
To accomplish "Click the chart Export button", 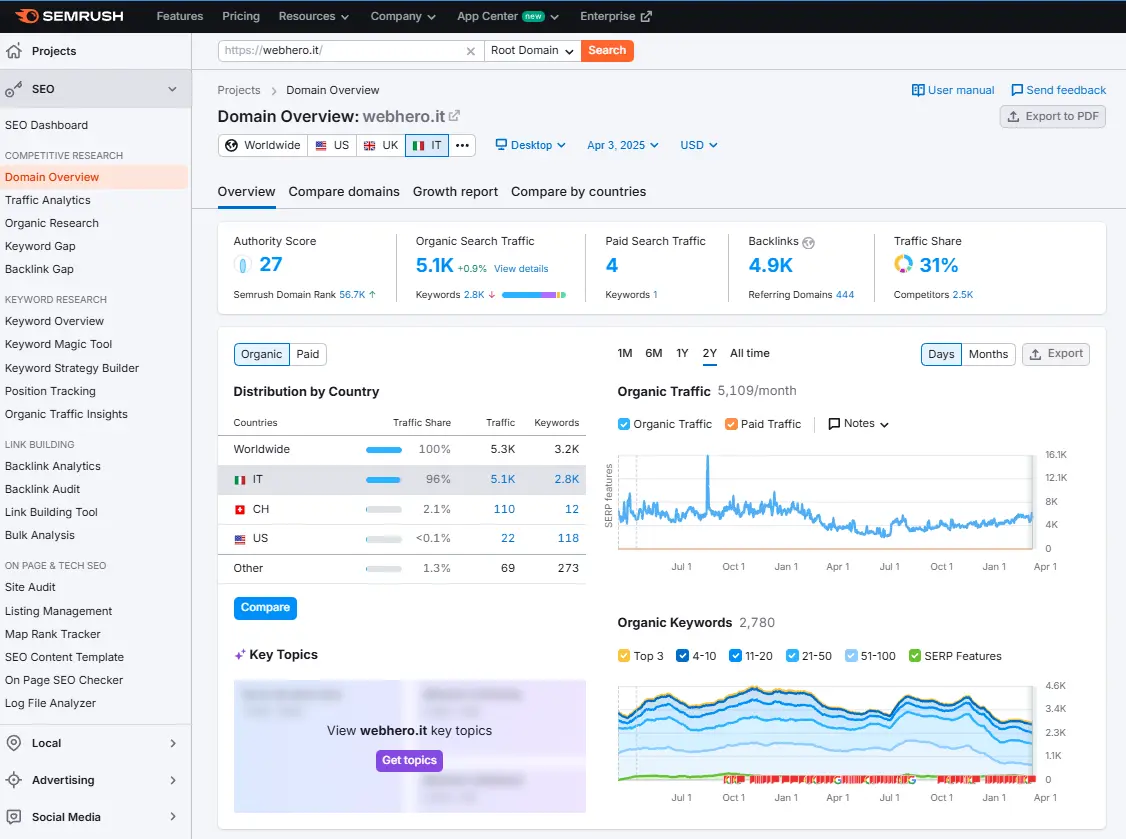I will 1056,354.
